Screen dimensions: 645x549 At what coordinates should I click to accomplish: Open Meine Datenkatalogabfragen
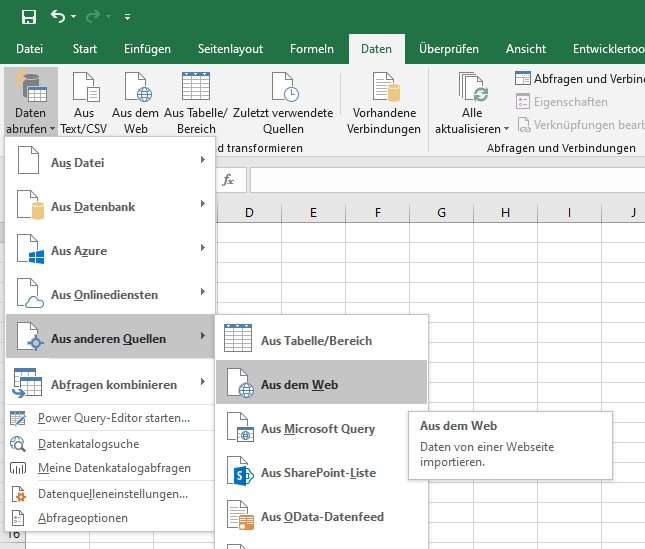pos(110,468)
